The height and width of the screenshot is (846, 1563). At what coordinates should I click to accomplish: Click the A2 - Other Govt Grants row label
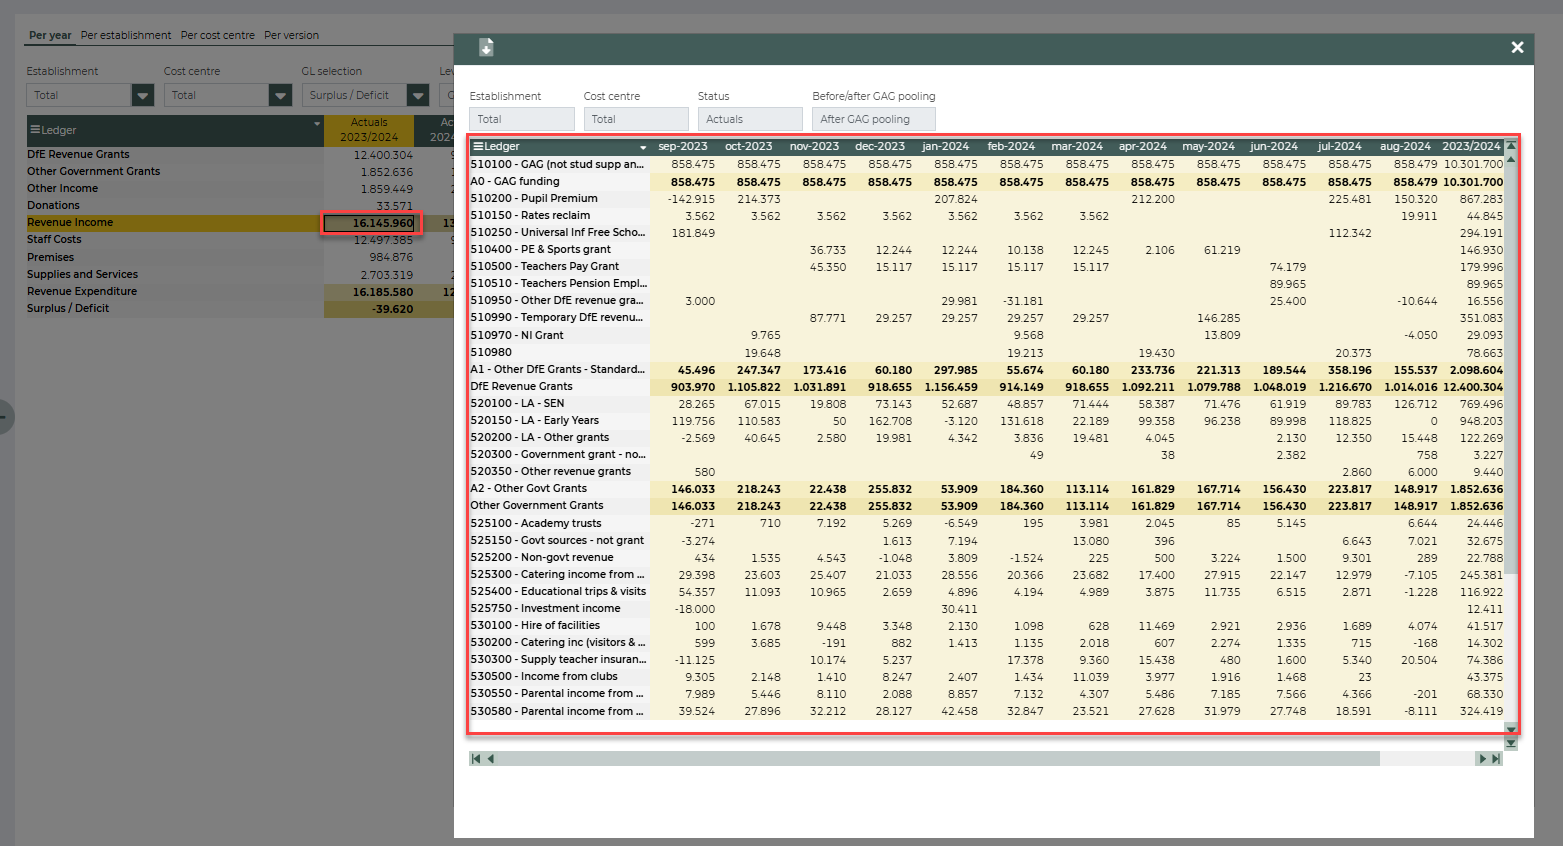click(529, 489)
